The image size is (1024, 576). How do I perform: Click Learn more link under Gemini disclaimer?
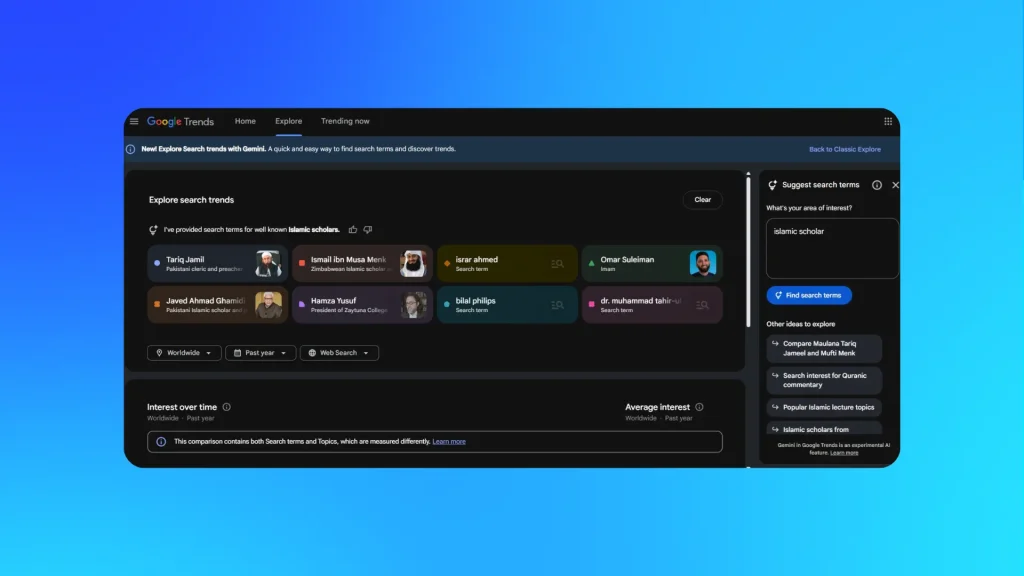tap(844, 453)
